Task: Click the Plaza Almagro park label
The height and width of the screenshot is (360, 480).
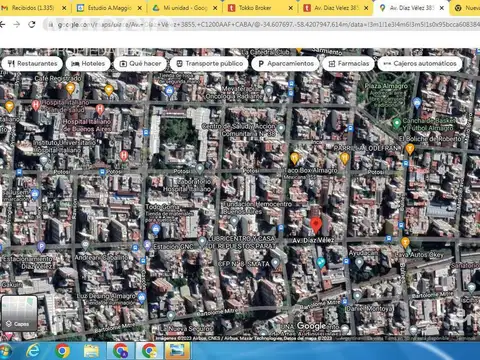Action: point(386,86)
